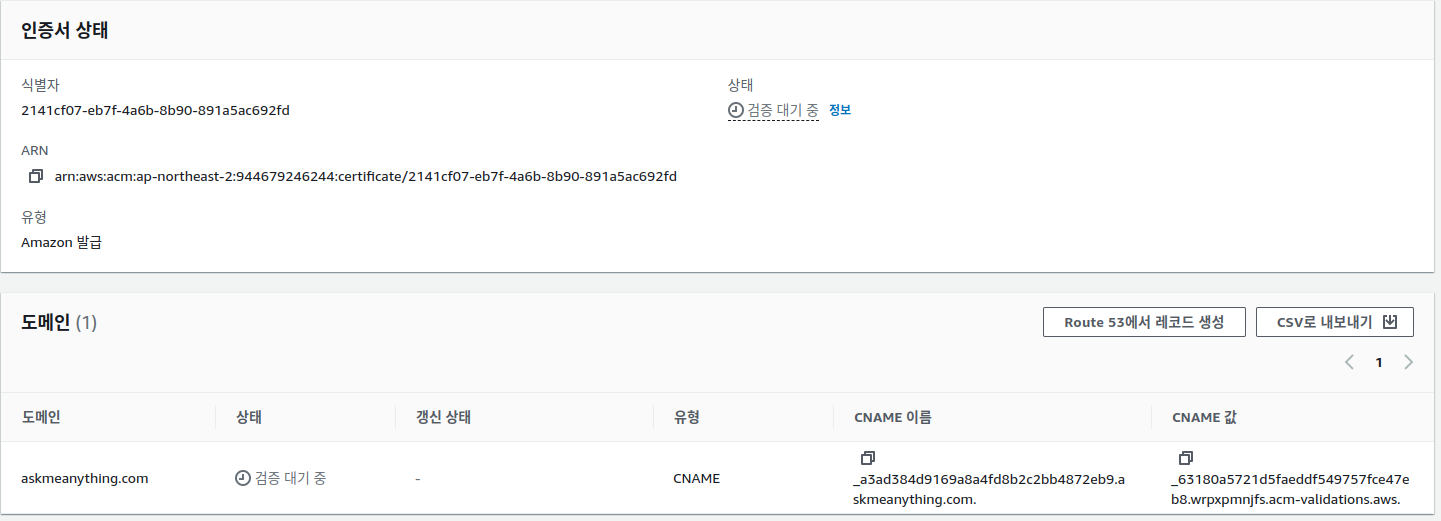Select the askmeanything.com domain cell
The height and width of the screenshot is (521, 1441).
pos(85,478)
